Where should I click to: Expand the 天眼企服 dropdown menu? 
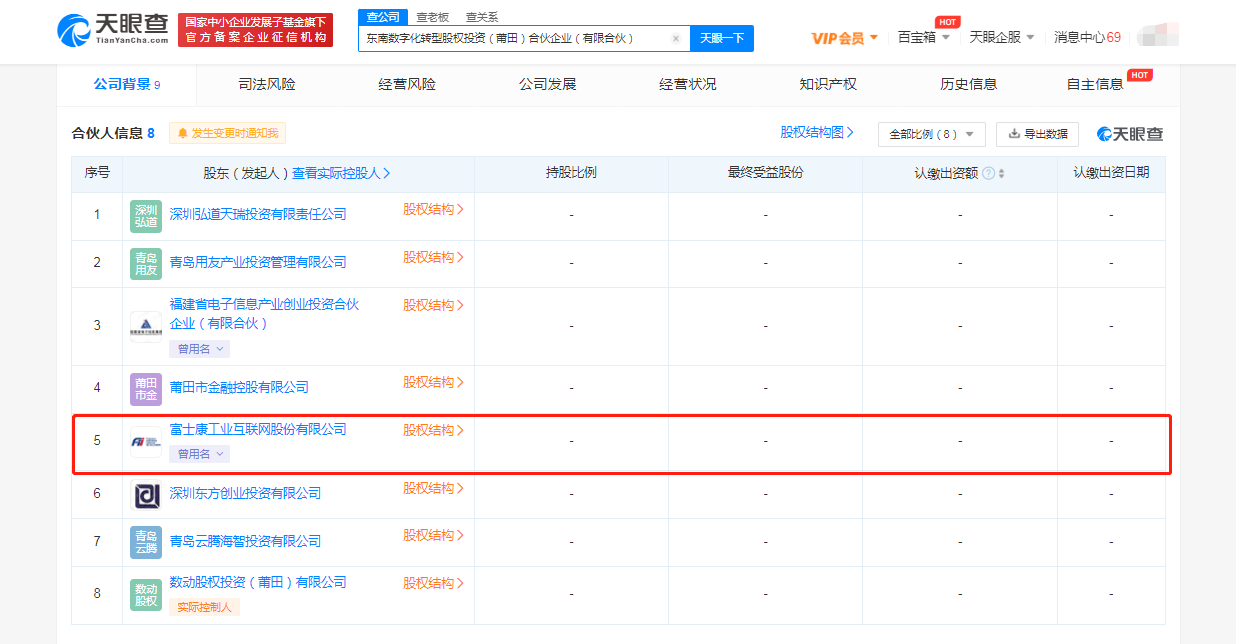pyautogui.click(x=1002, y=37)
